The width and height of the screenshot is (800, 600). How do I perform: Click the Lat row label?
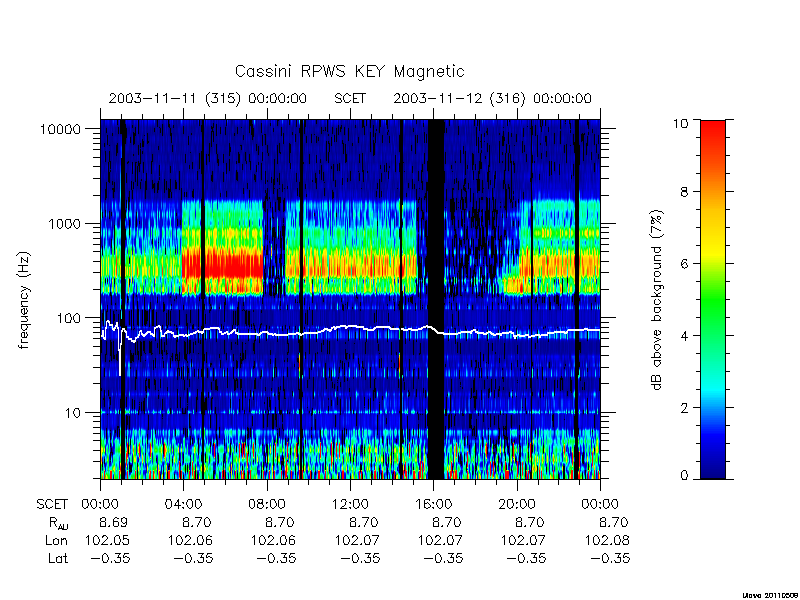click(58, 558)
